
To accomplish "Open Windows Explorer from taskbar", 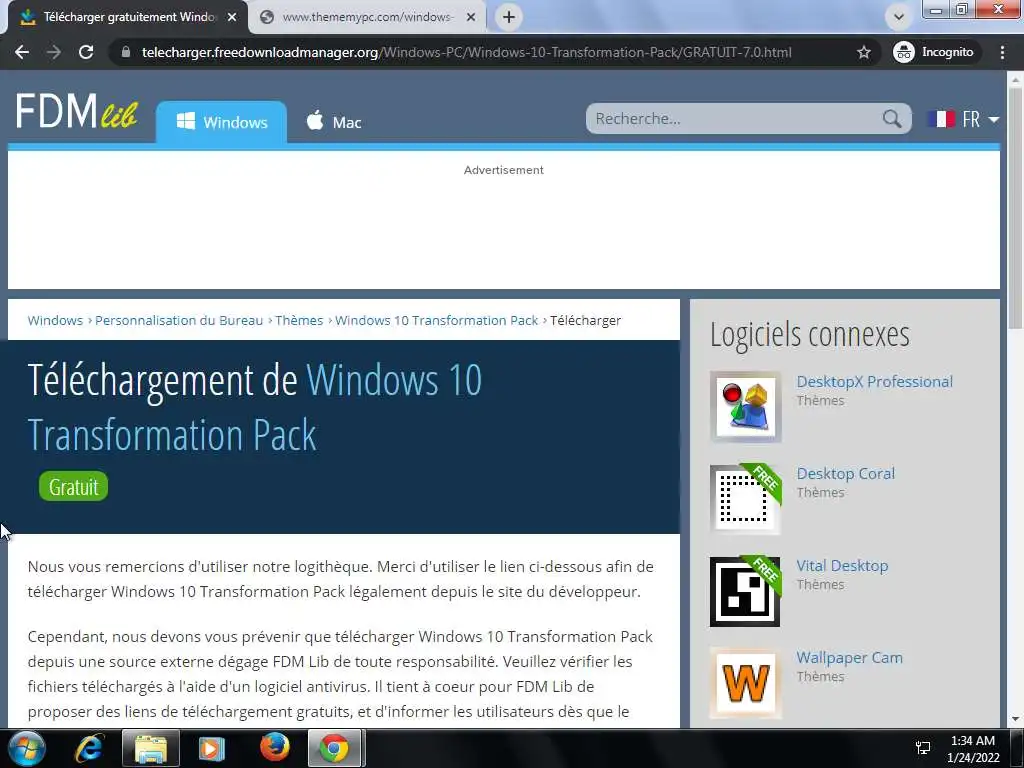I will (x=151, y=748).
